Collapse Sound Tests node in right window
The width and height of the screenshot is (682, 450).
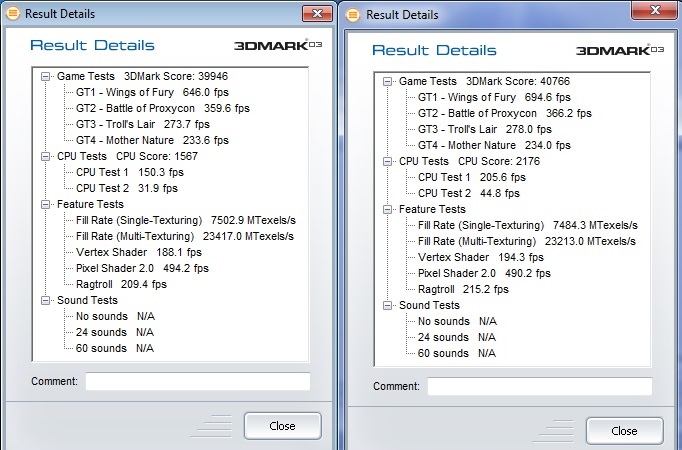point(387,306)
